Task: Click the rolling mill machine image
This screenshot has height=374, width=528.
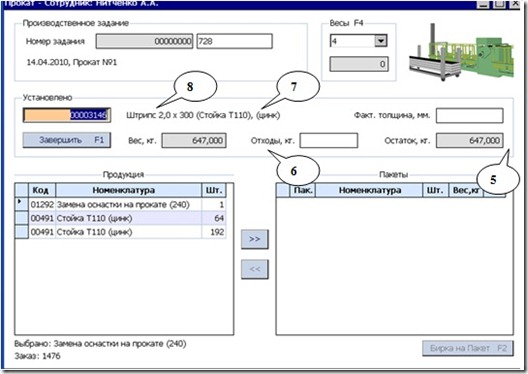Action: coord(461,52)
